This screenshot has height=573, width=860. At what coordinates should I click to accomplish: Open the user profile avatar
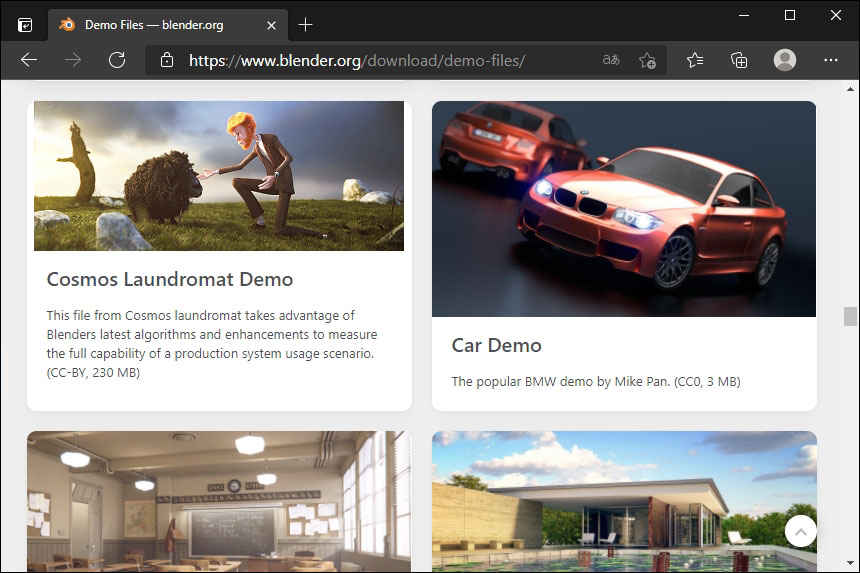(x=785, y=60)
